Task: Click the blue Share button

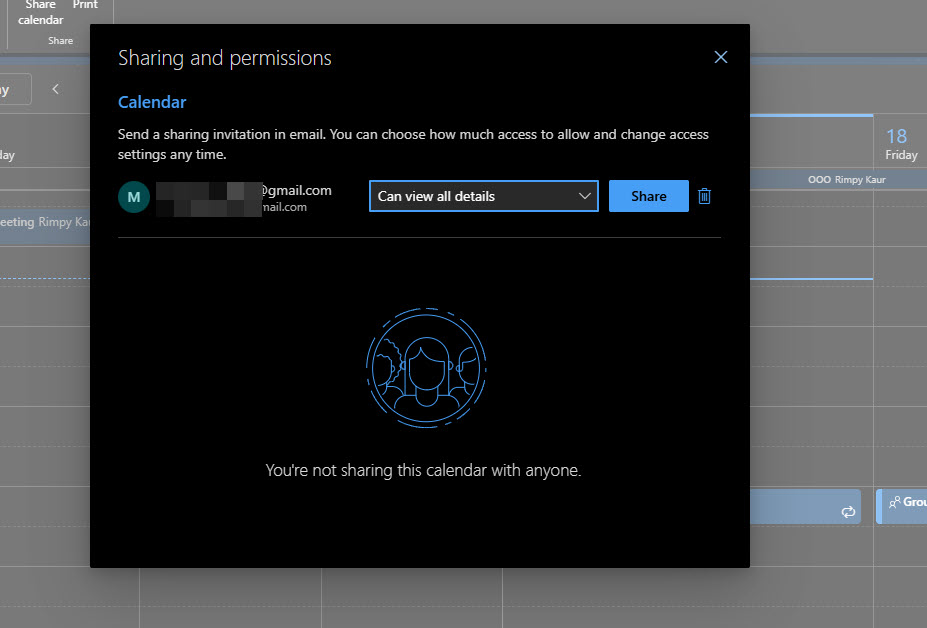Action: pos(649,196)
